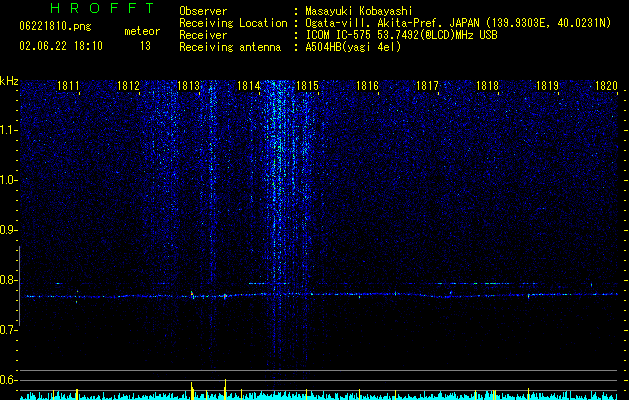This screenshot has width=629, height=400.
Task: Click the 1814 time marker
Action: pos(249,86)
